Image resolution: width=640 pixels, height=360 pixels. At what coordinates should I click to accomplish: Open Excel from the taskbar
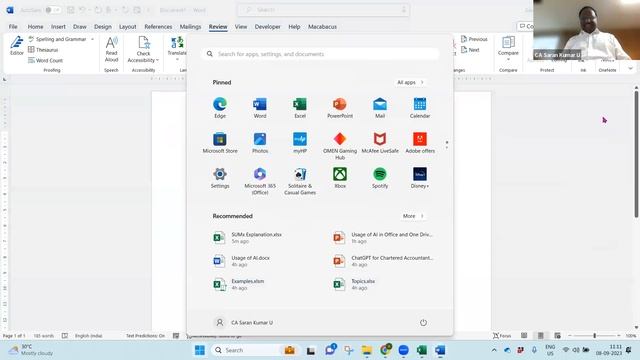[x=422, y=350]
